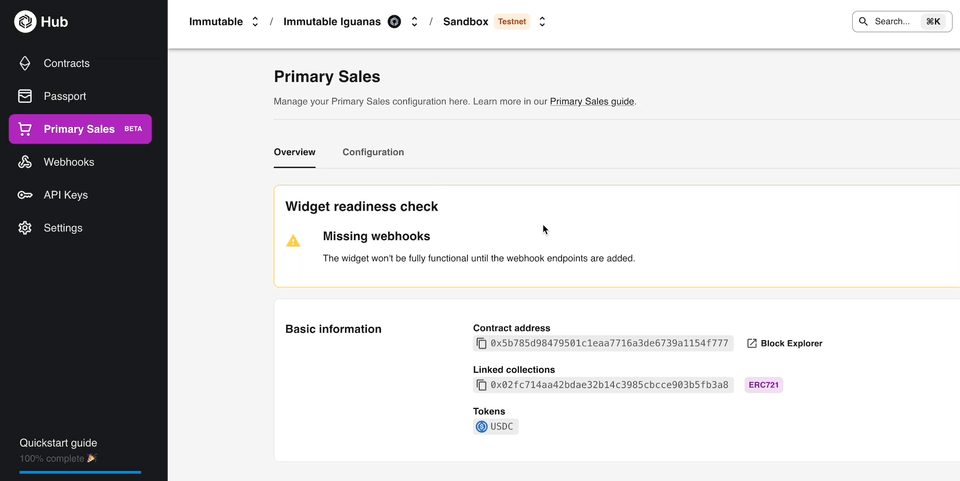
Task: Open the Webhooks page
Action: [68, 162]
